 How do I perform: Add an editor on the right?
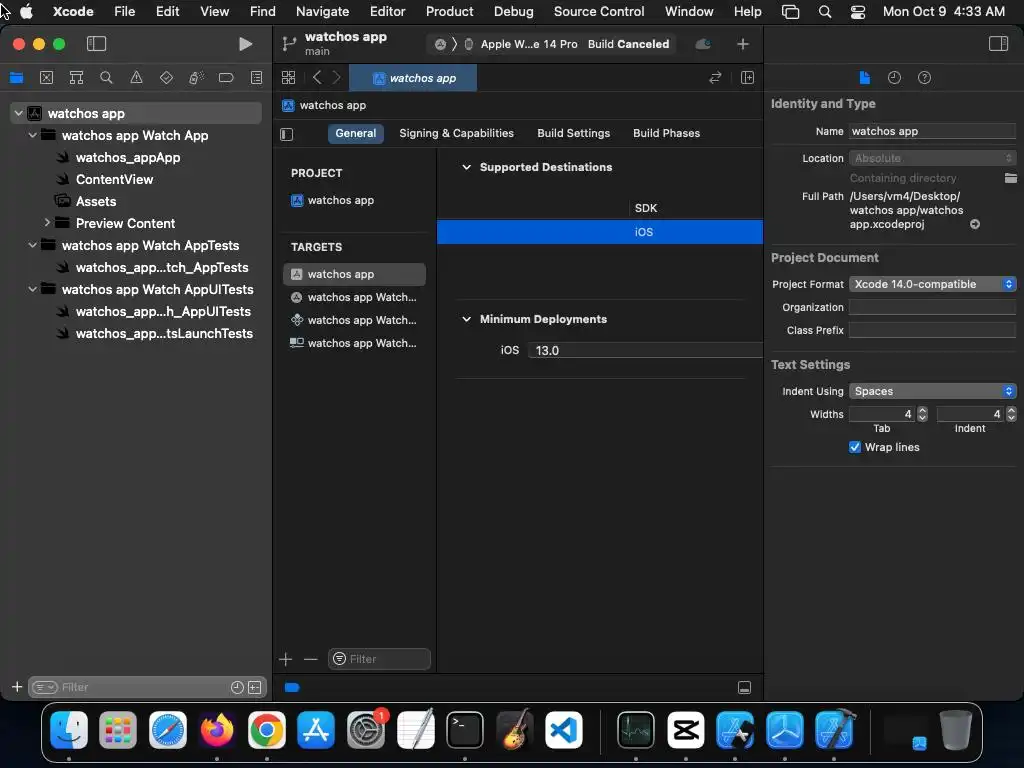click(747, 78)
